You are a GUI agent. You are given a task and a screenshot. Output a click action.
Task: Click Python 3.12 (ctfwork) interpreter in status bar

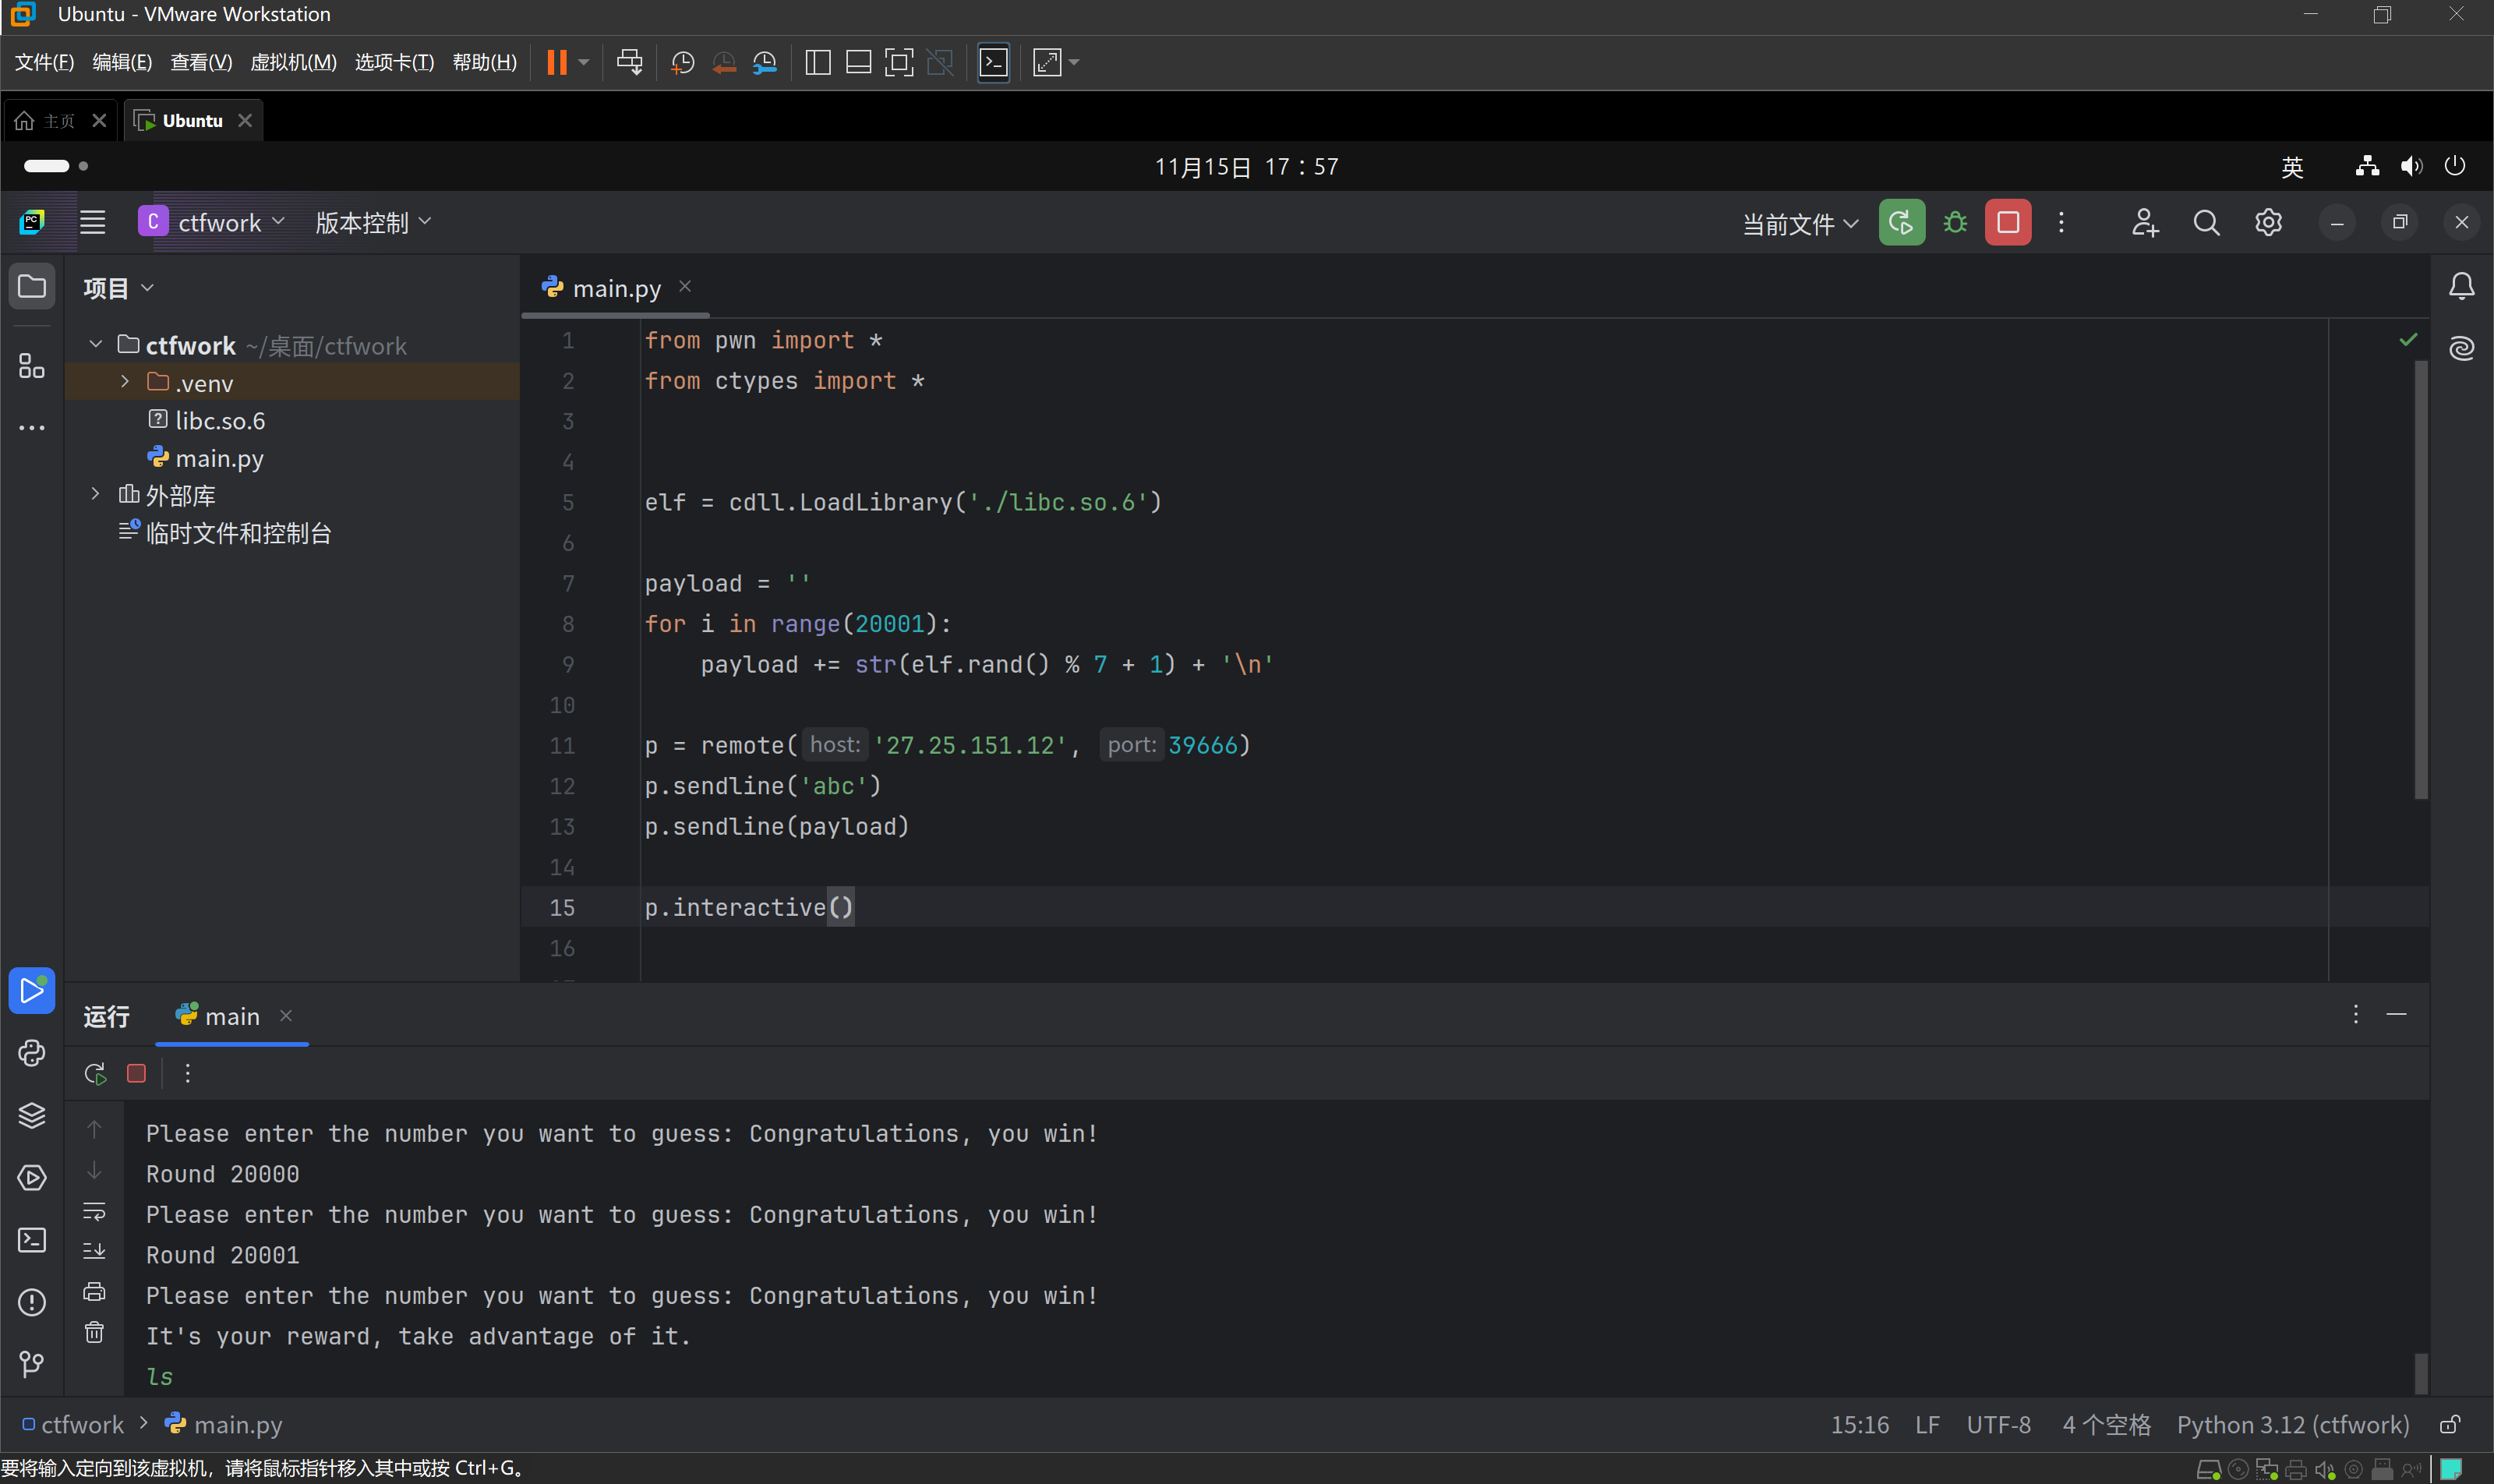[x=2292, y=1424]
